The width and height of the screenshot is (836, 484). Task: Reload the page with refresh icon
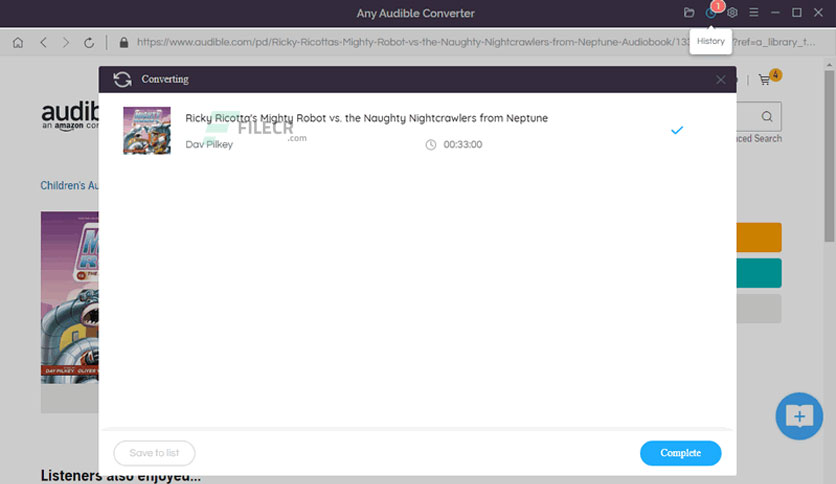click(89, 43)
